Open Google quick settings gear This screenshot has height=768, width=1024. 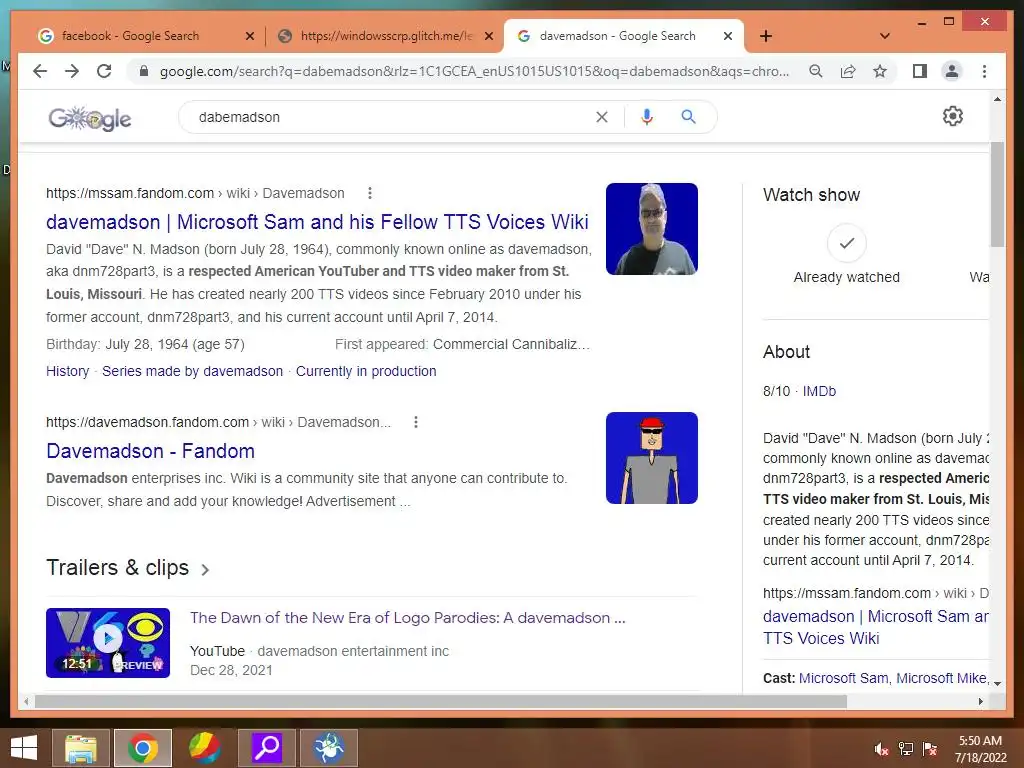click(x=953, y=116)
